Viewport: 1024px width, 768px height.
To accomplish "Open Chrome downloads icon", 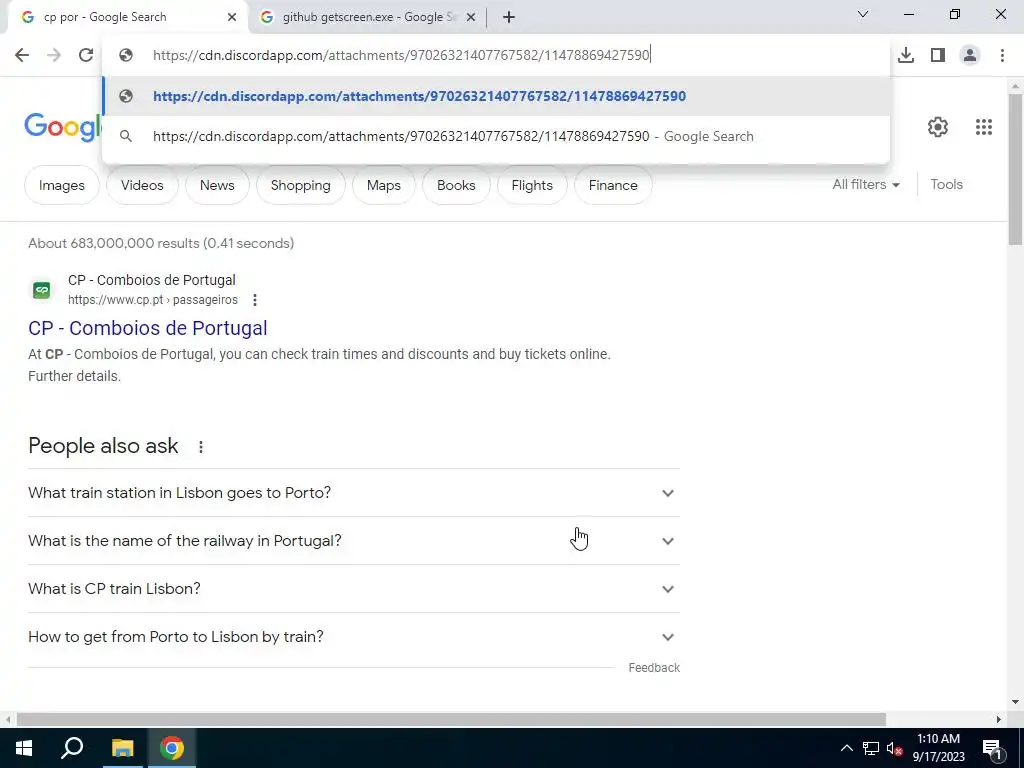I will click(x=905, y=55).
